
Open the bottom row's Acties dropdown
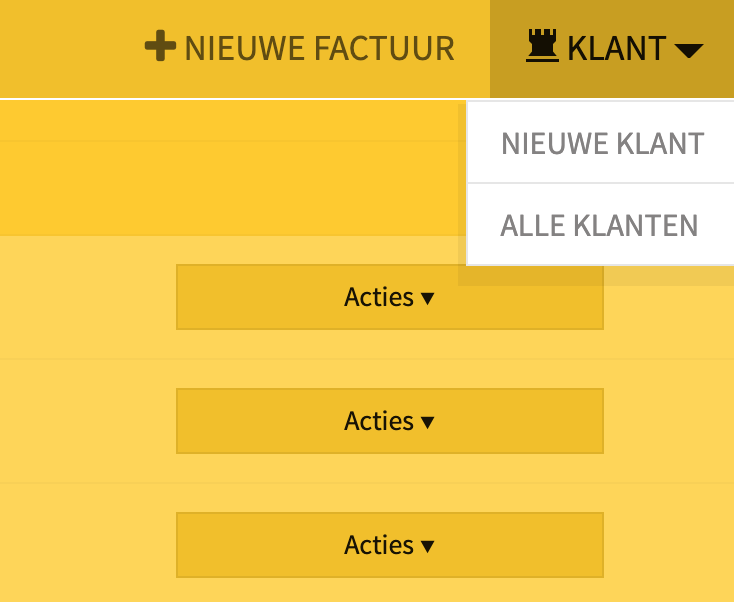click(x=389, y=545)
